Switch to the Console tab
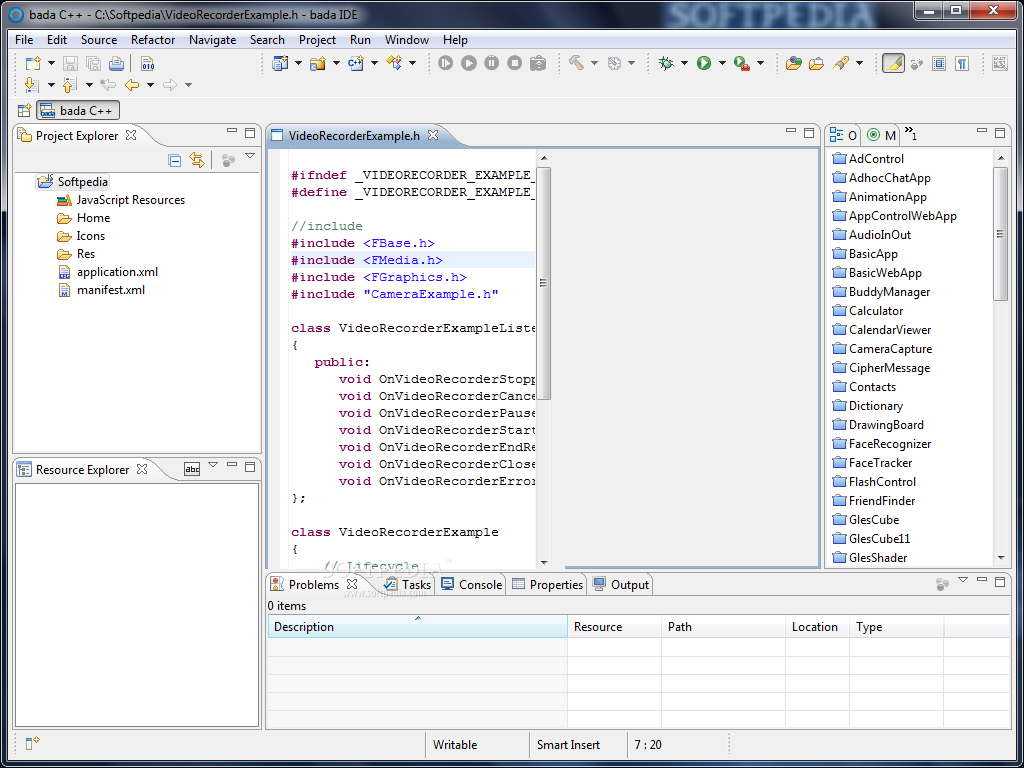The height and width of the screenshot is (768, 1024). [472, 584]
